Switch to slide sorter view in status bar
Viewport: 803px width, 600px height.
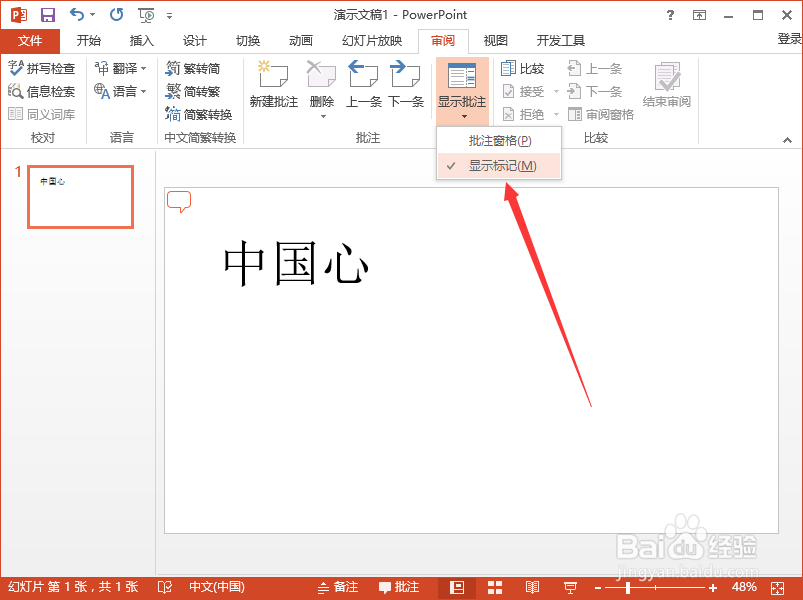point(494,587)
